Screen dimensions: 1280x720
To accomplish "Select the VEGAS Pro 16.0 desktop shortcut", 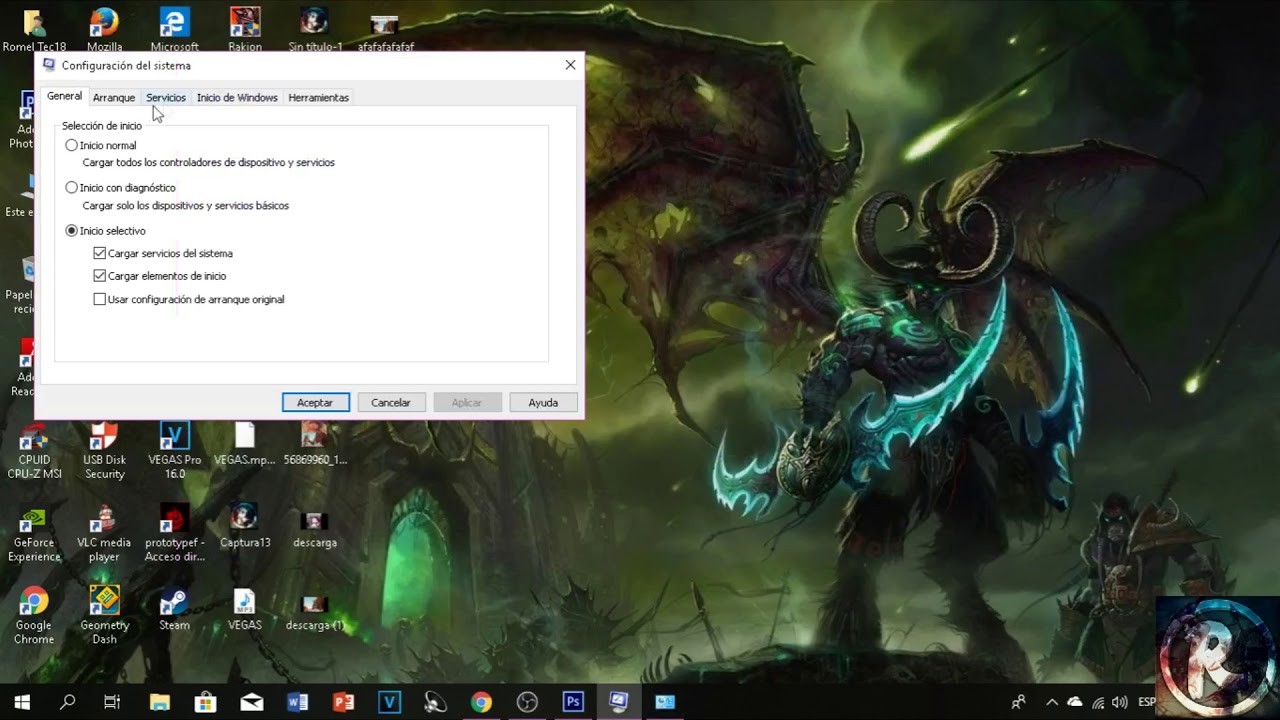I will [174, 450].
